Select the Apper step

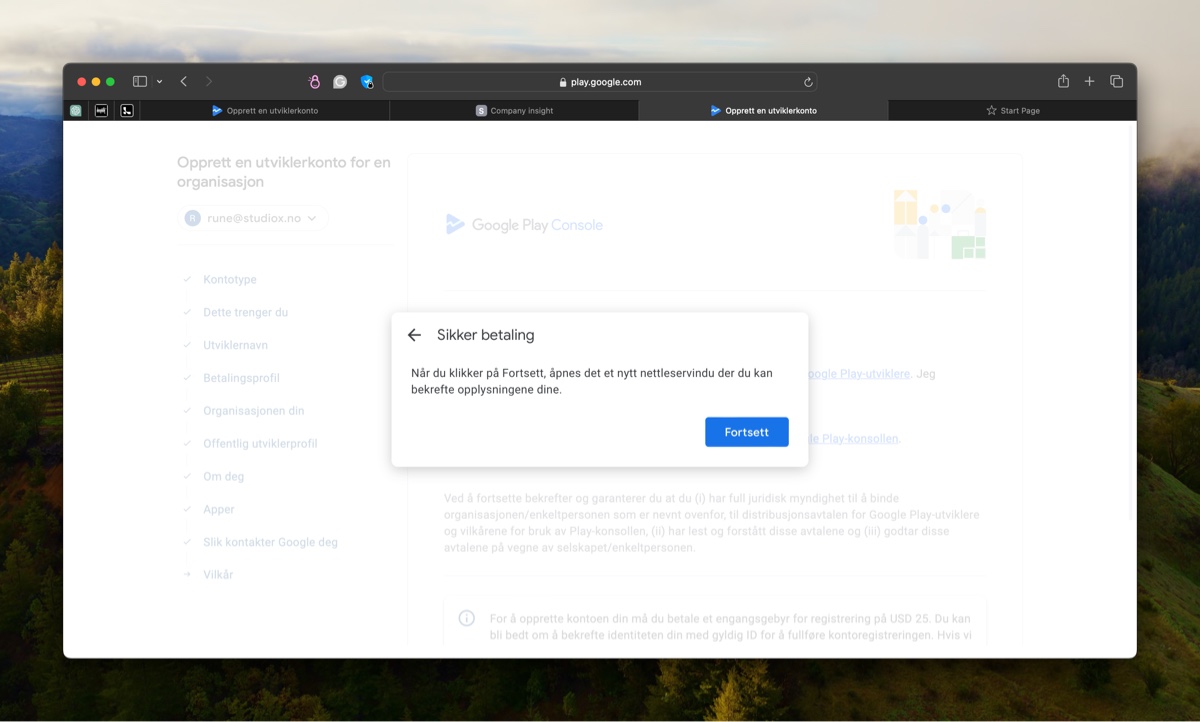pyautogui.click(x=218, y=510)
